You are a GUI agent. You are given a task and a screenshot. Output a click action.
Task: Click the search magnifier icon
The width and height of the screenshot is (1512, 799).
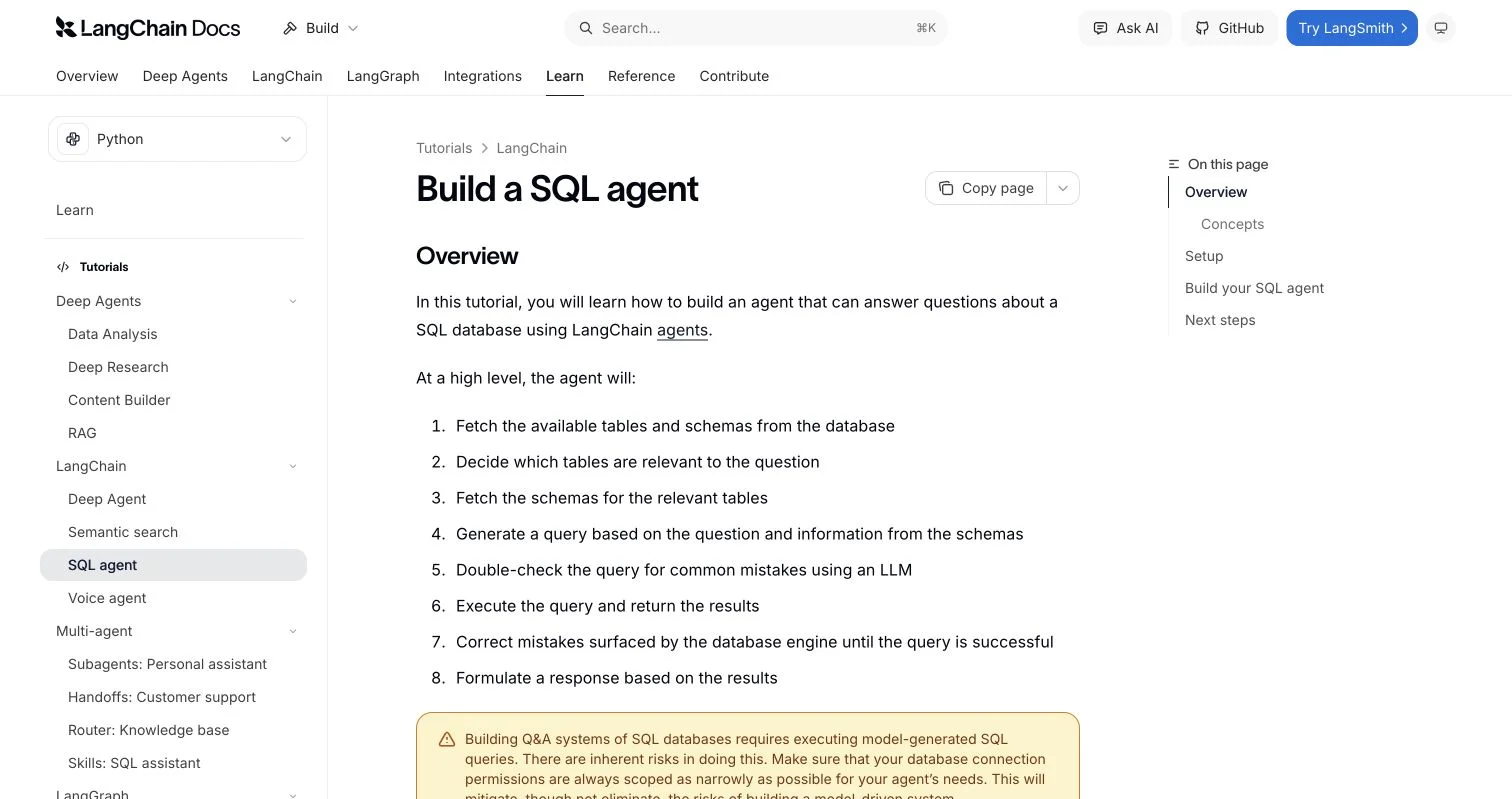click(586, 28)
